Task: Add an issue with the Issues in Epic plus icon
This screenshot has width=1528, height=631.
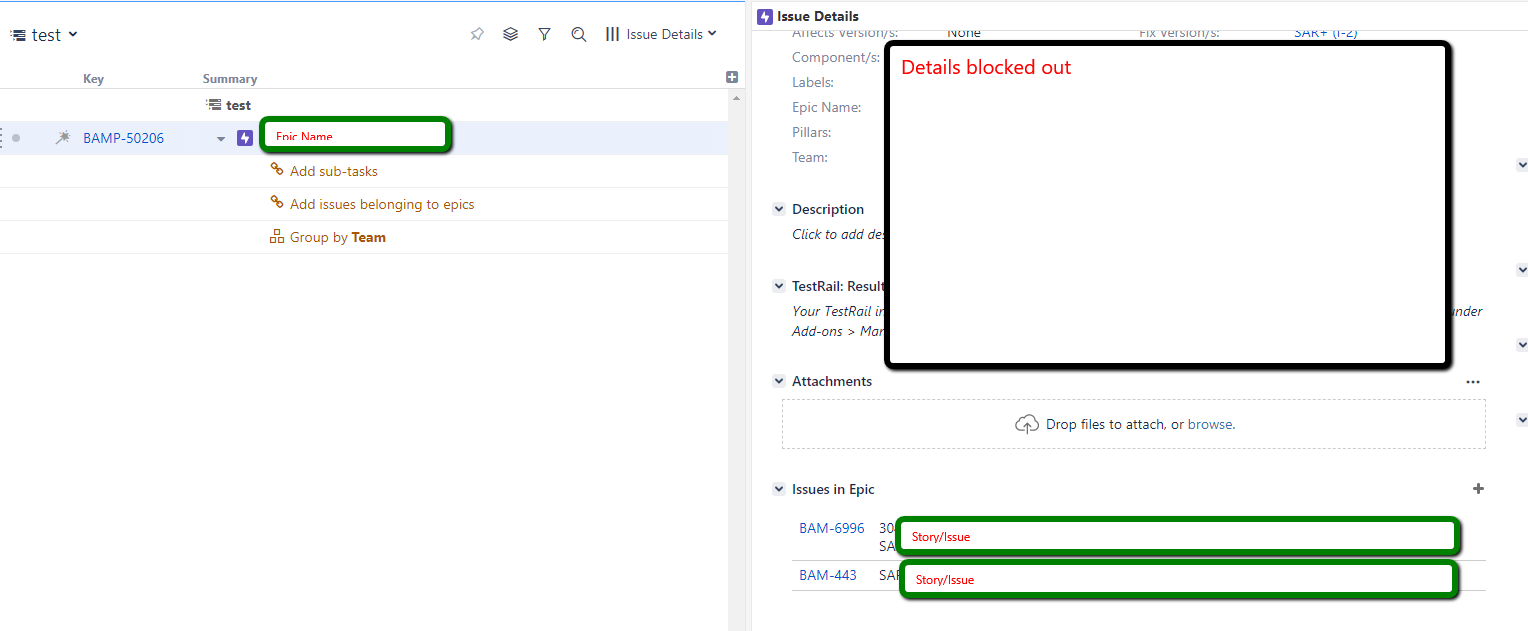Action: coord(1479,489)
